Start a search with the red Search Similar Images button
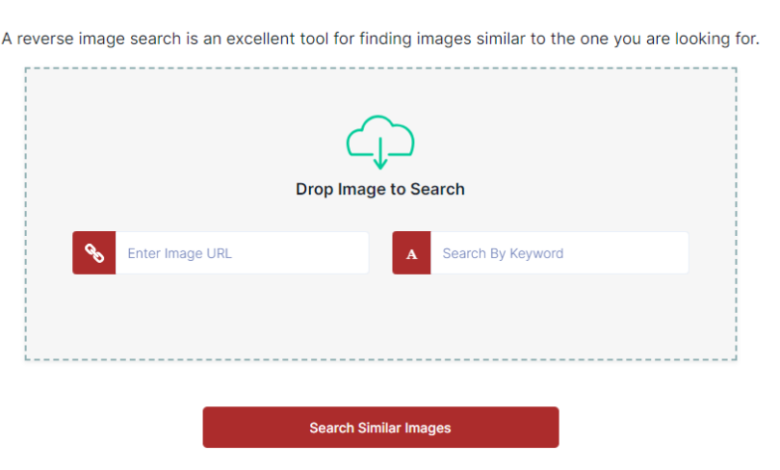Image resolution: width=780 pixels, height=470 pixels. [x=381, y=427]
